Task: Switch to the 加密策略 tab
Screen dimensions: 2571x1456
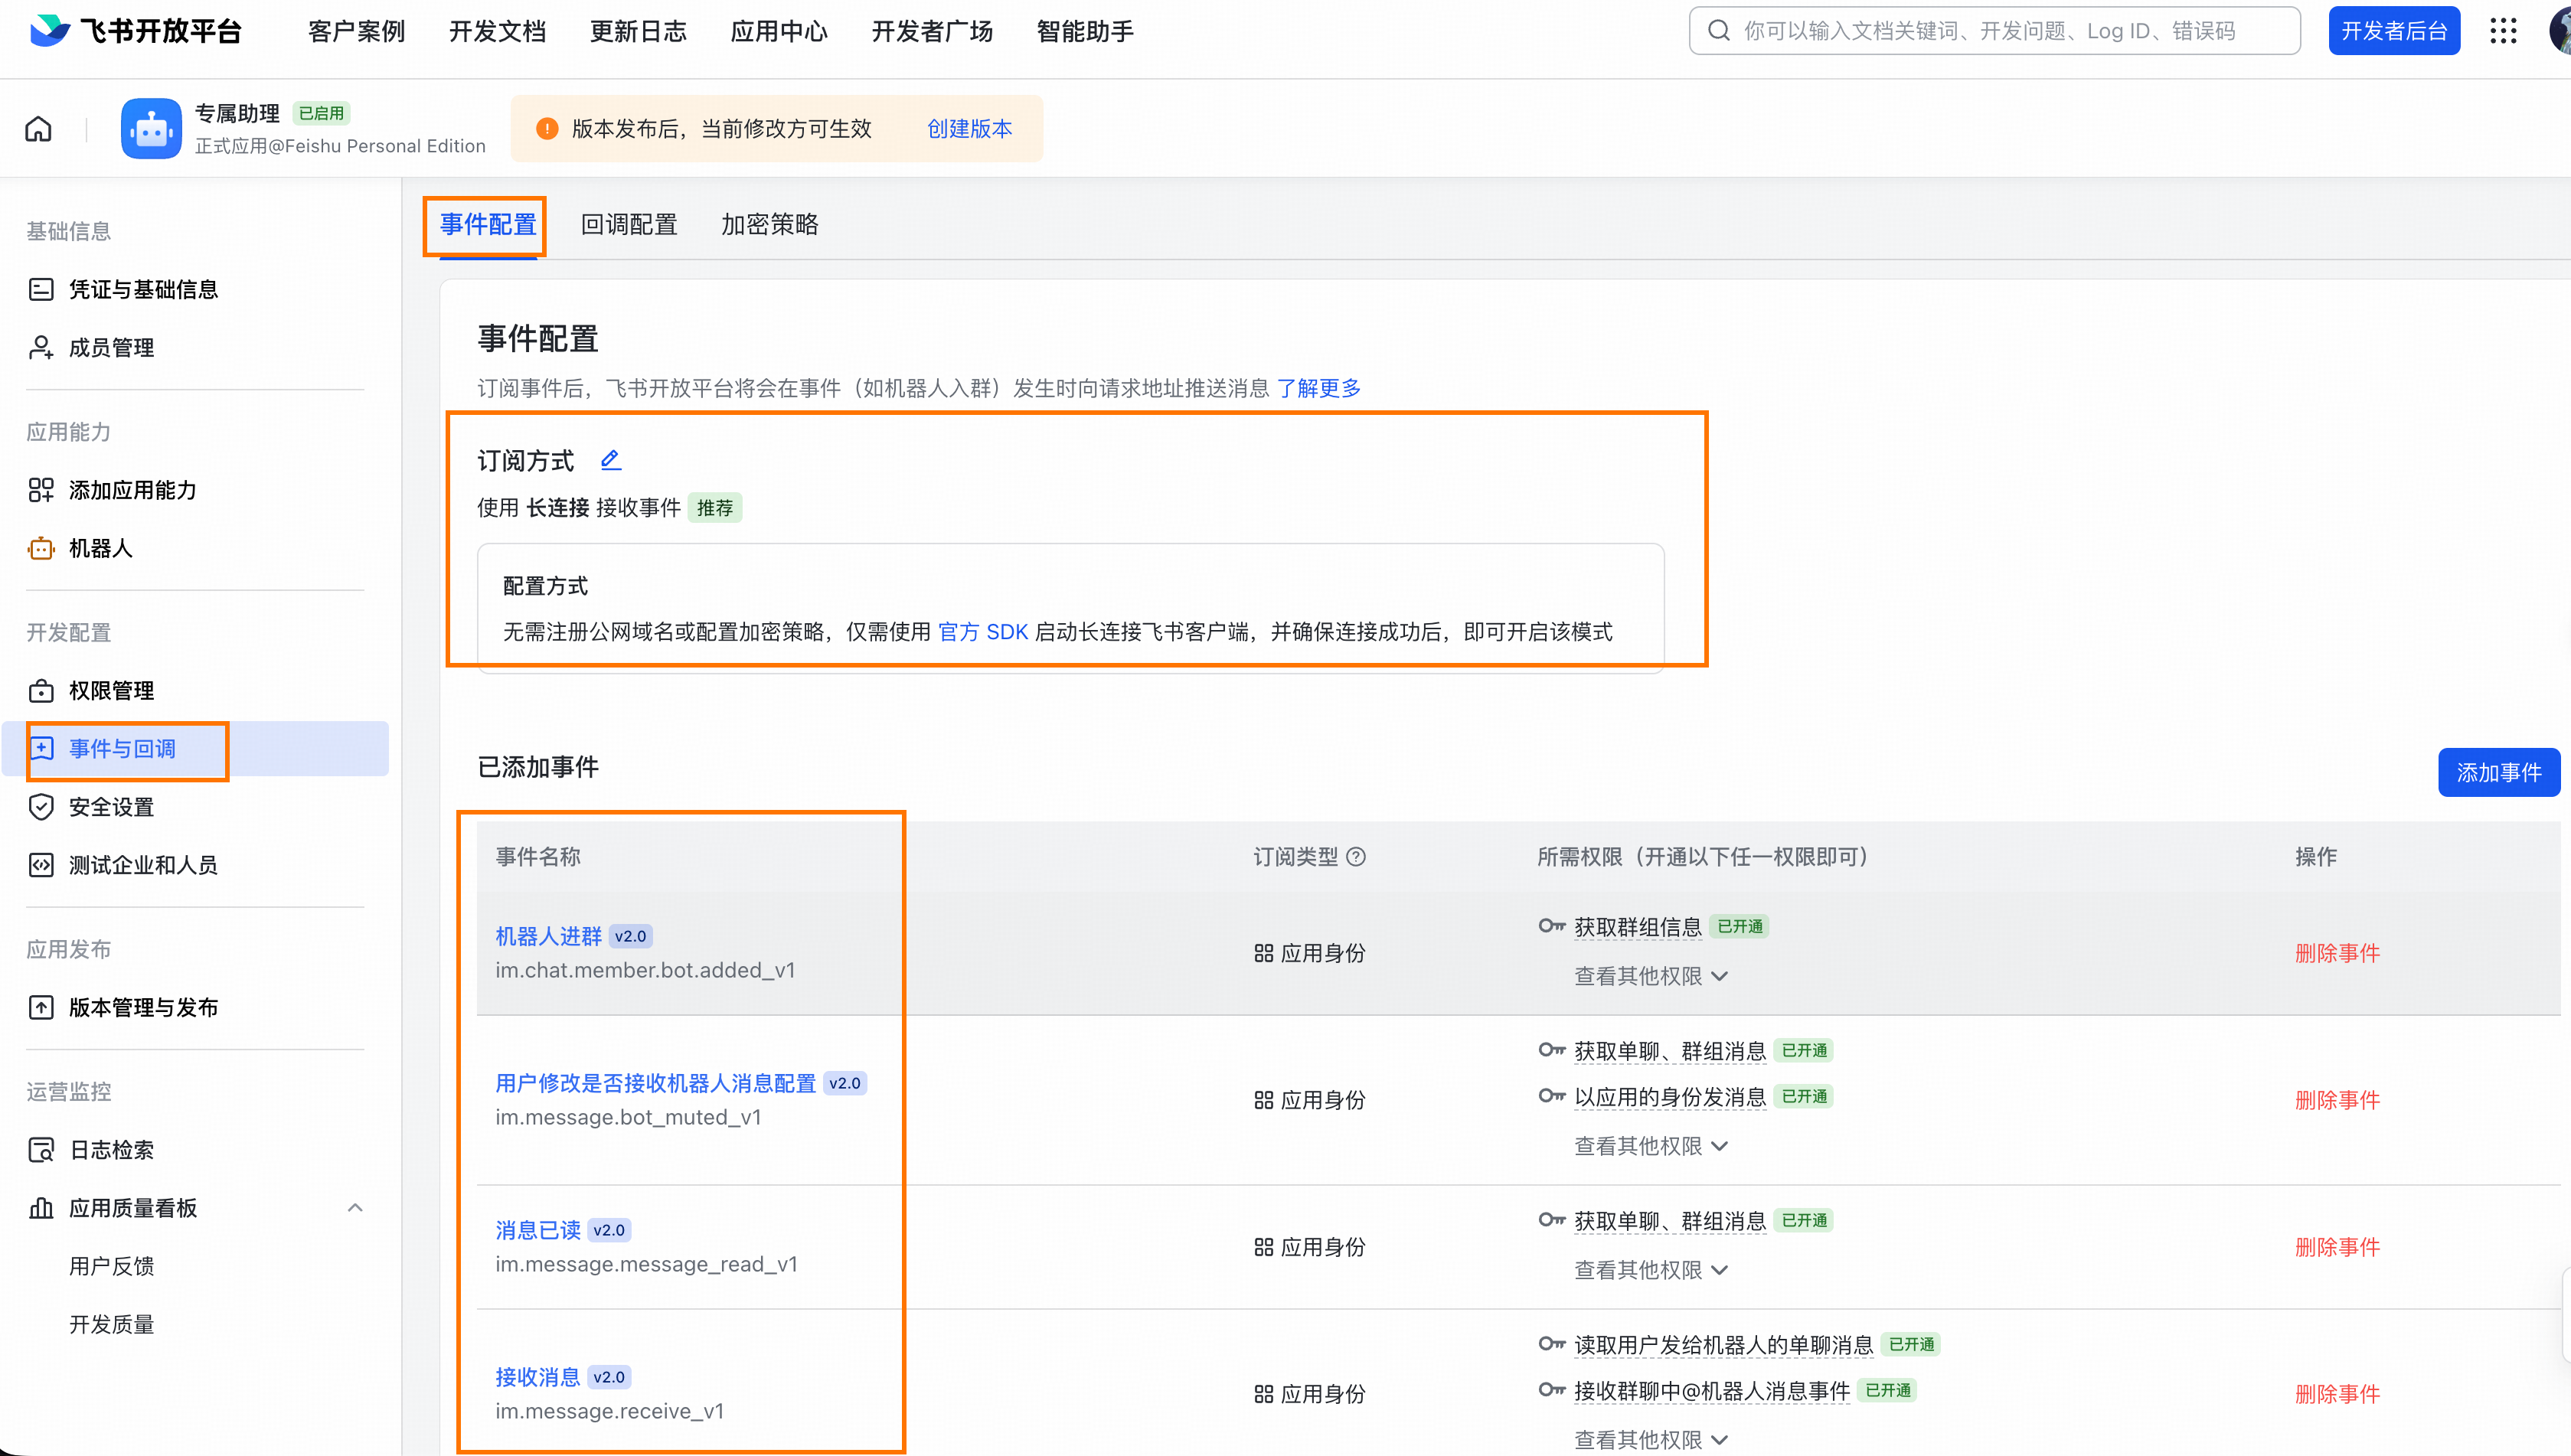Action: [769, 225]
